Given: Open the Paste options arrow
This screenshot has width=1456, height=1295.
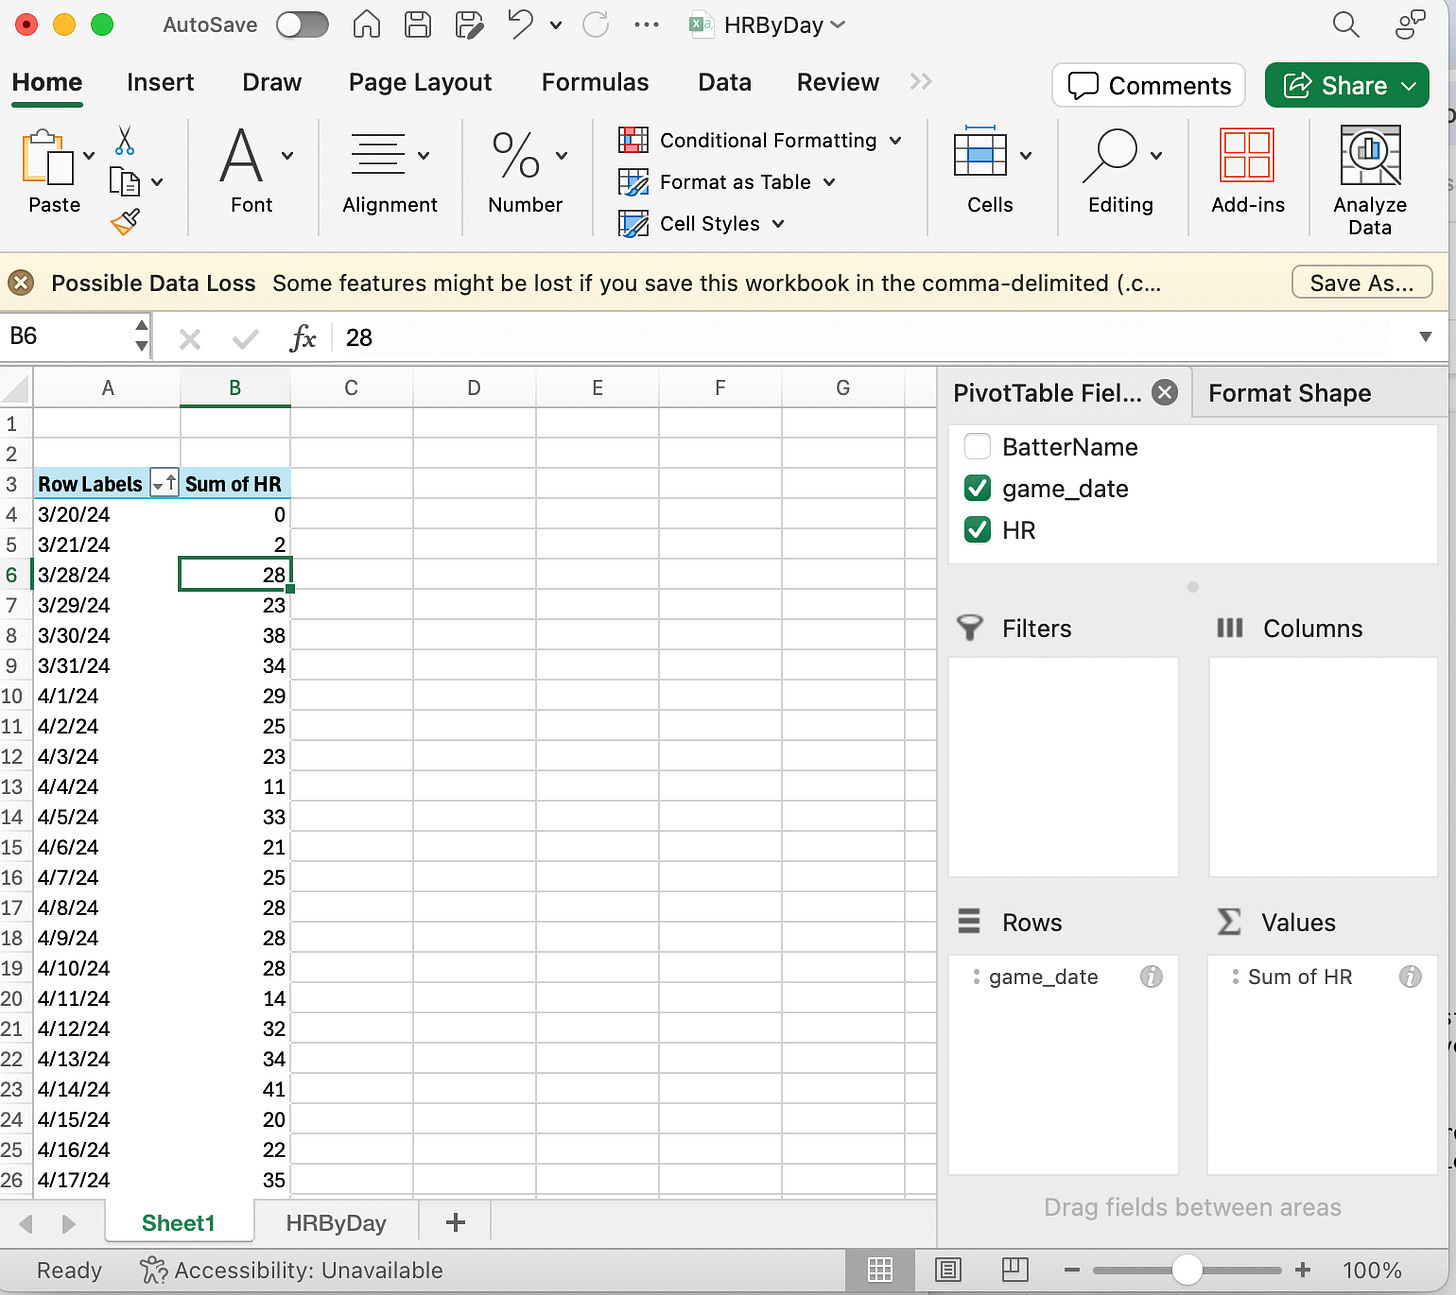Looking at the screenshot, I should point(89,155).
